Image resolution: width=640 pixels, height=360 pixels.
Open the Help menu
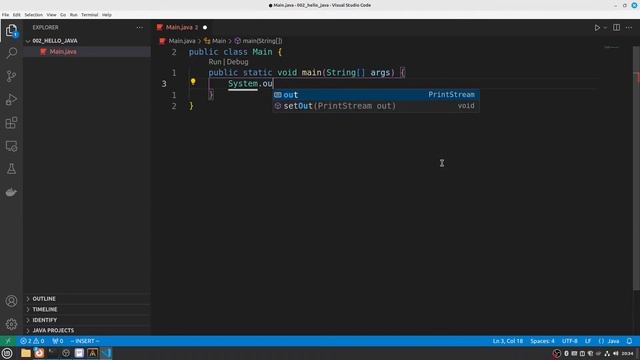[x=107, y=15]
